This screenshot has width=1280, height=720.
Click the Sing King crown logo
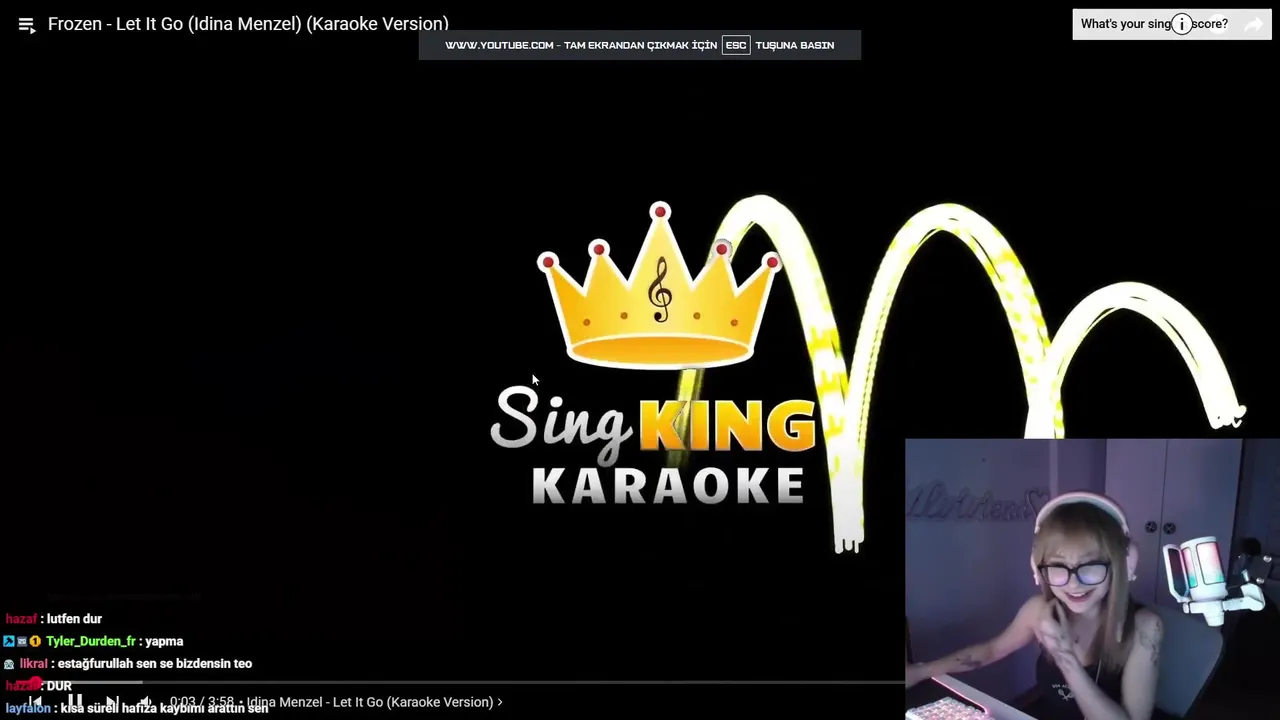[660, 286]
